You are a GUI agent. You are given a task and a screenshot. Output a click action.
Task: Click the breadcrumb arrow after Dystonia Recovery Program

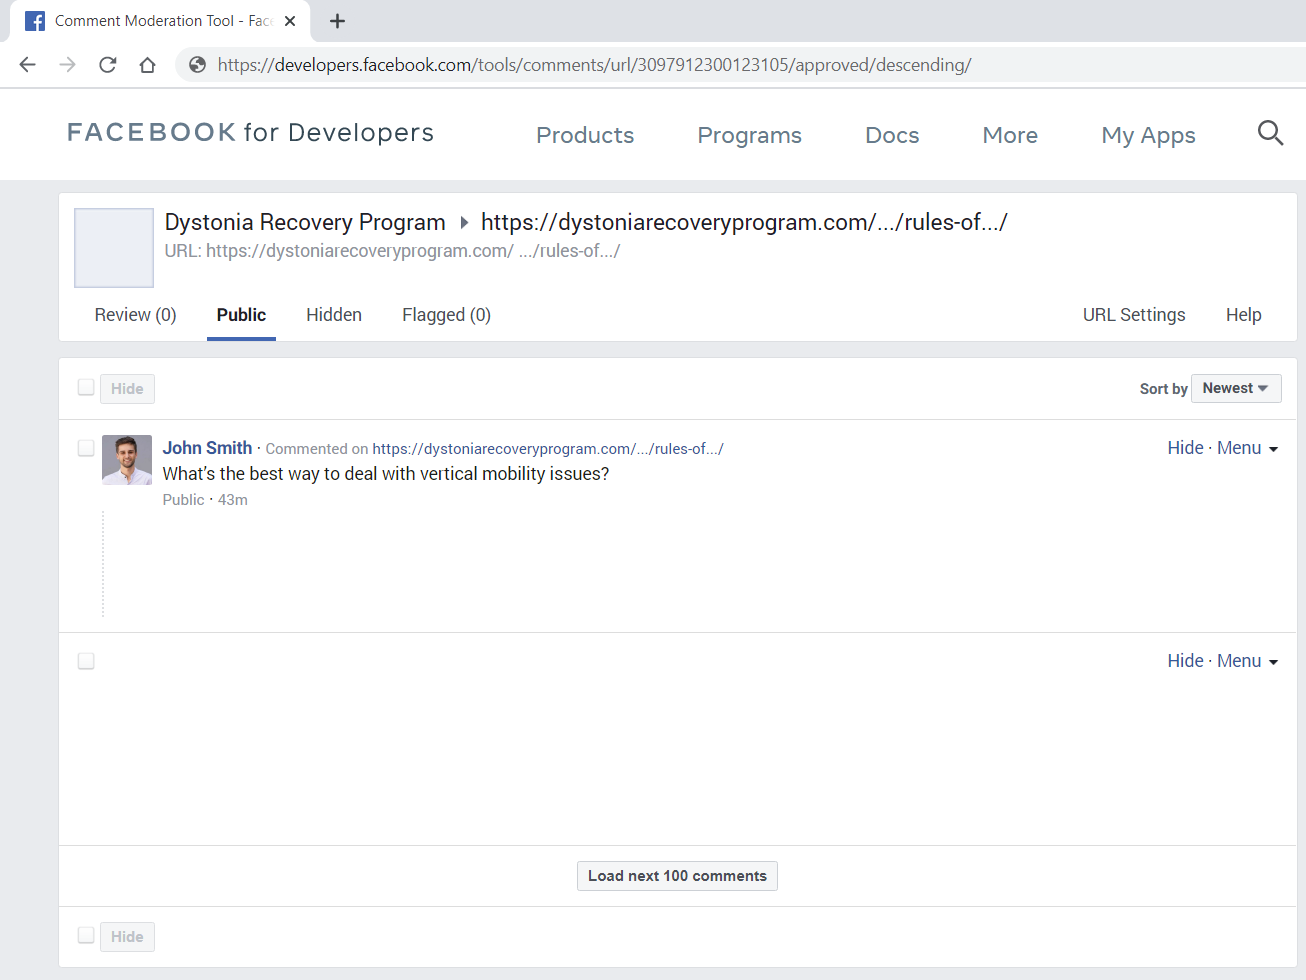(x=464, y=222)
